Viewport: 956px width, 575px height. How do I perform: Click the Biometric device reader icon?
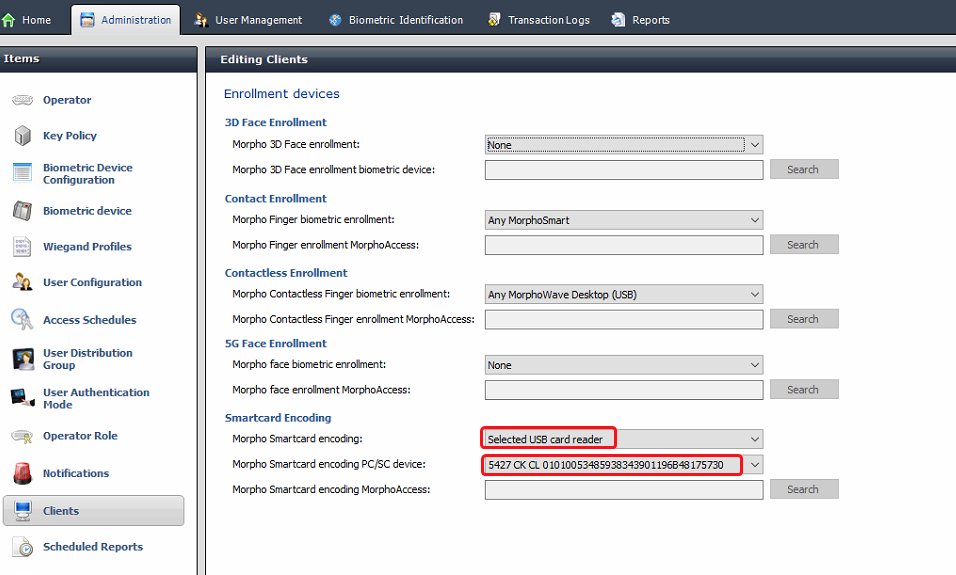click(x=23, y=211)
